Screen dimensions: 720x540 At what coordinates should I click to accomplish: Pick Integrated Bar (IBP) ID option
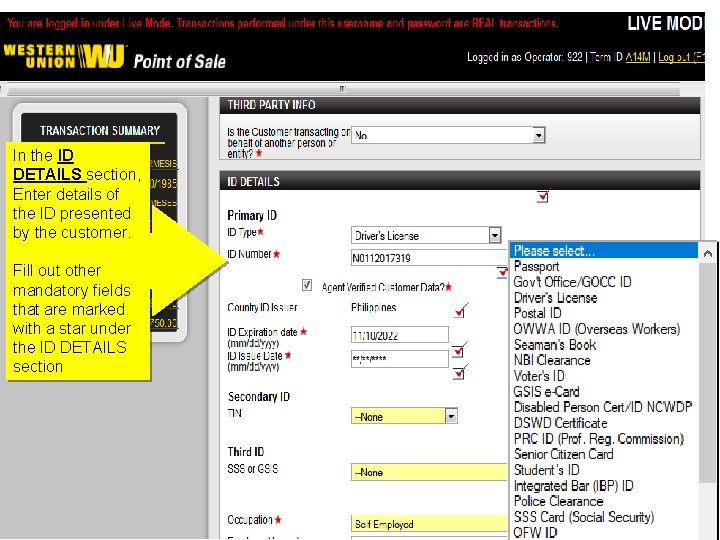[574, 486]
